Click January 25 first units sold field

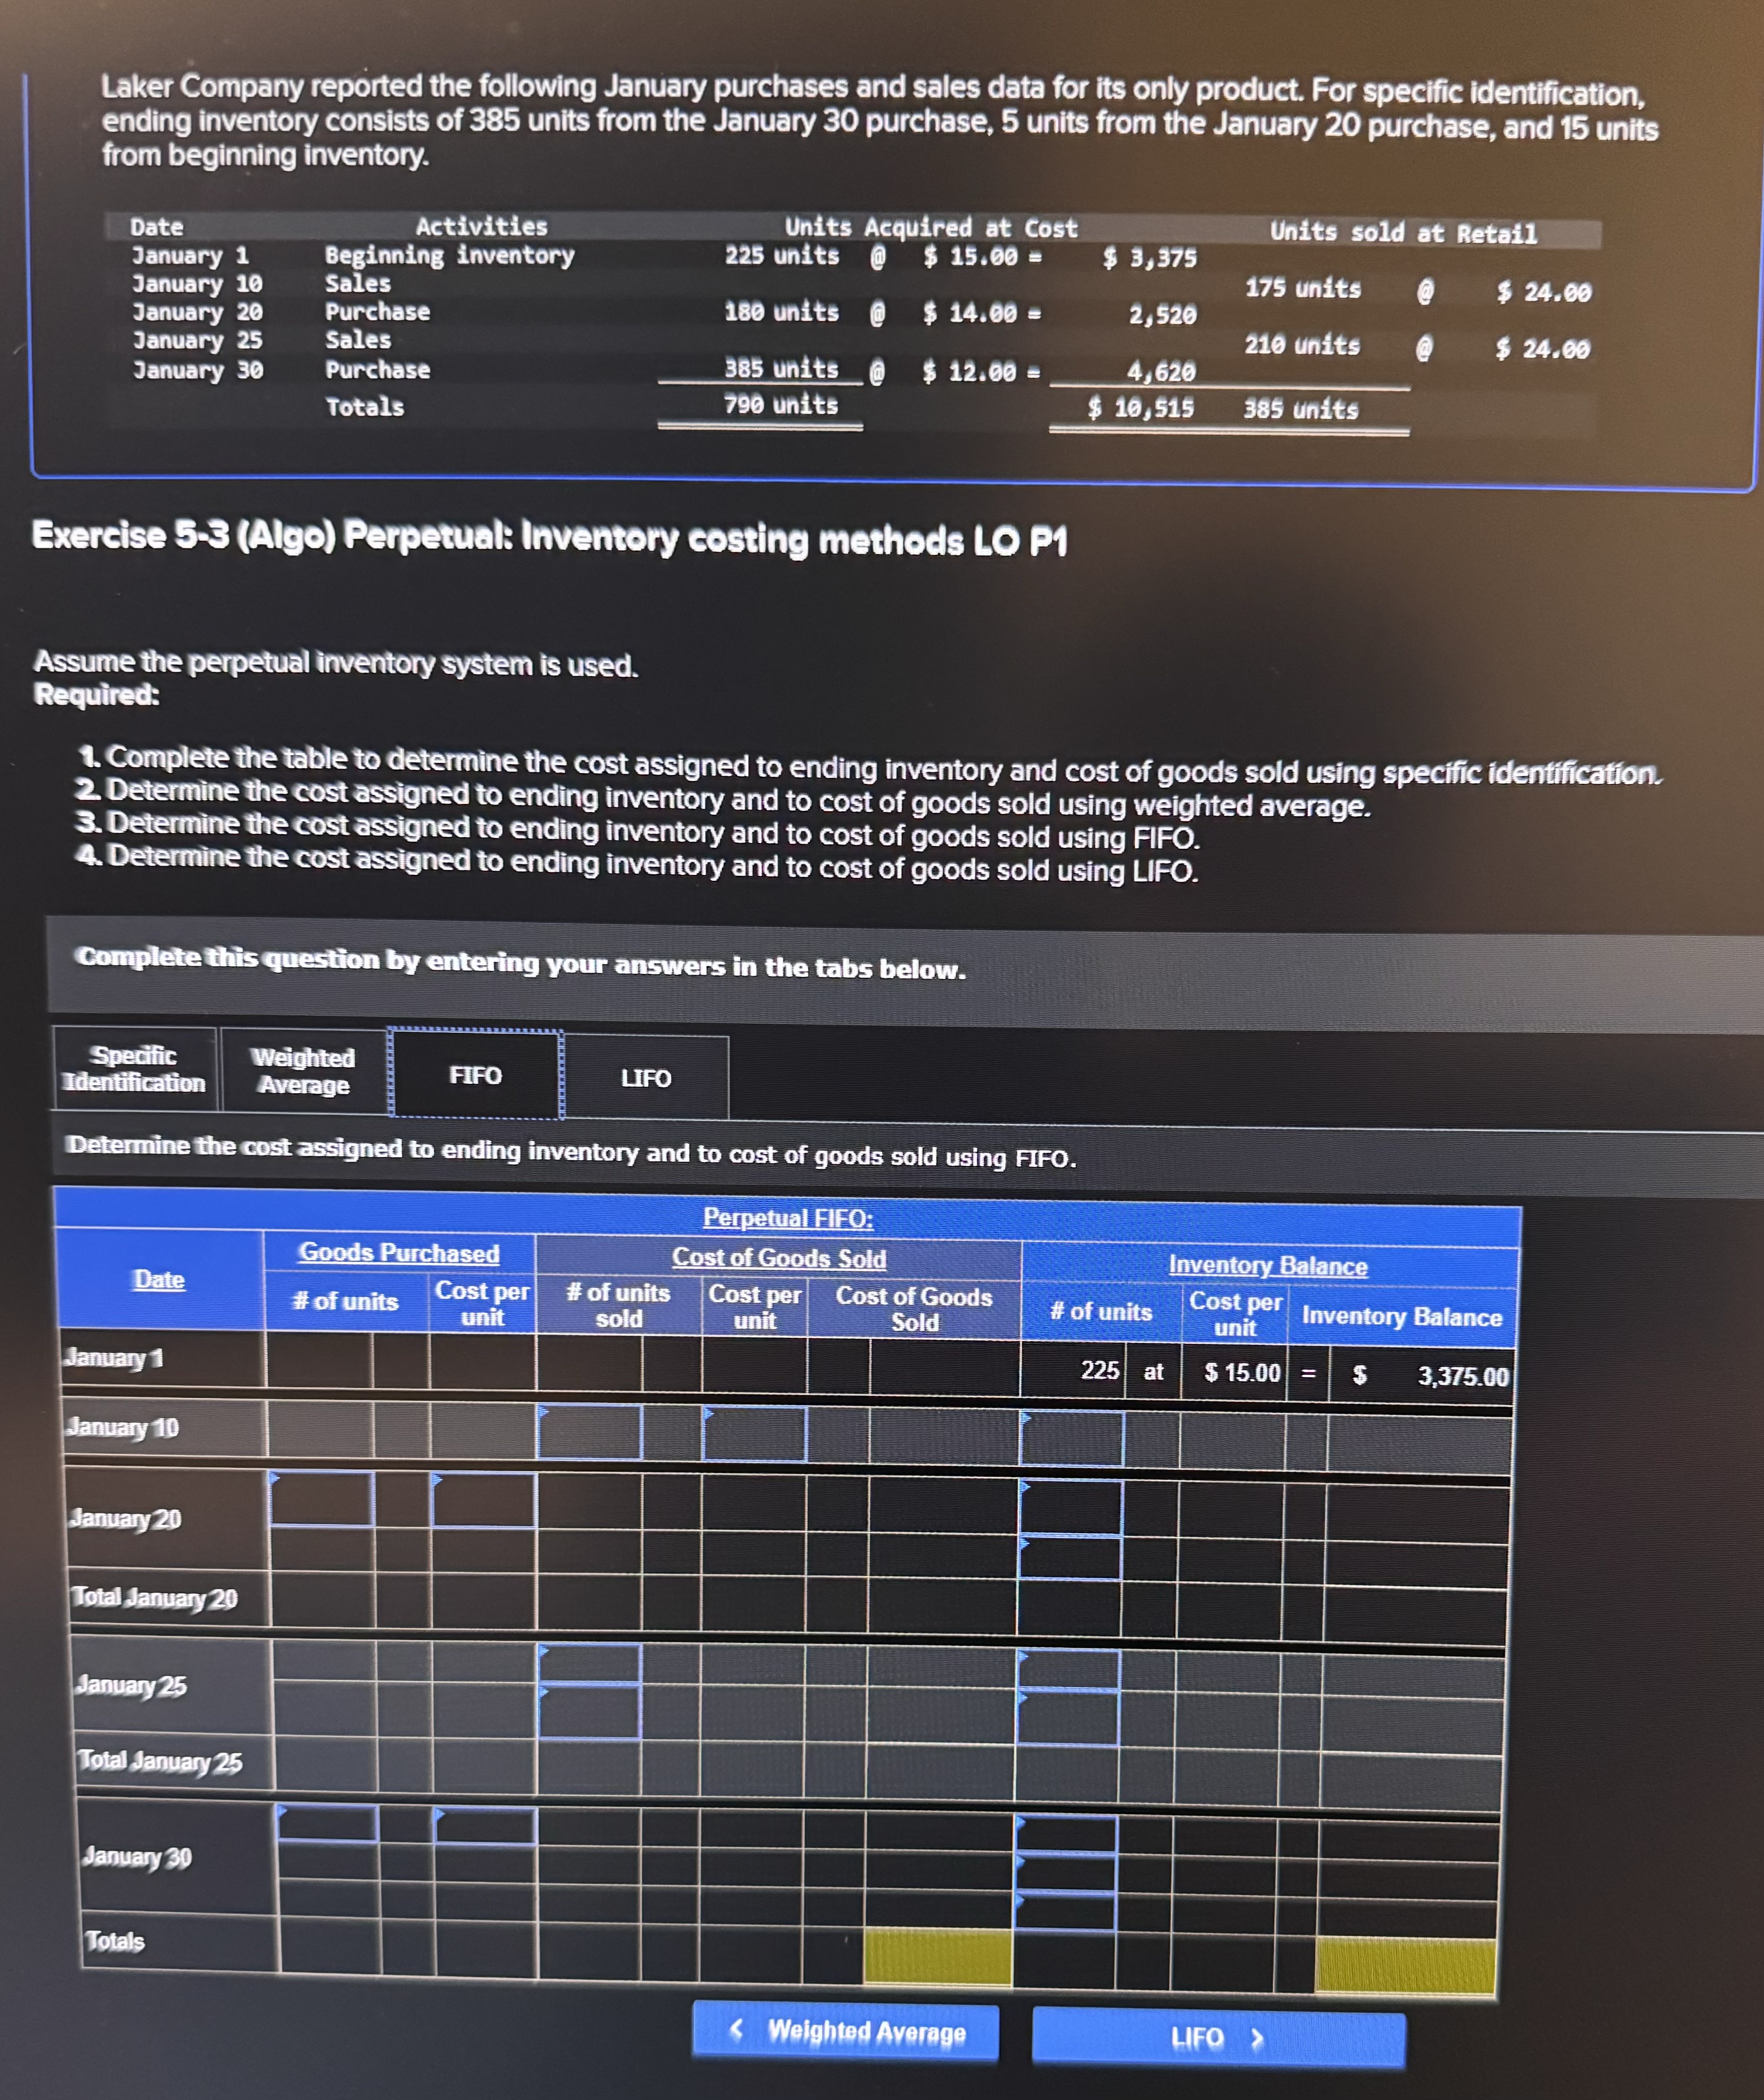(x=589, y=1663)
